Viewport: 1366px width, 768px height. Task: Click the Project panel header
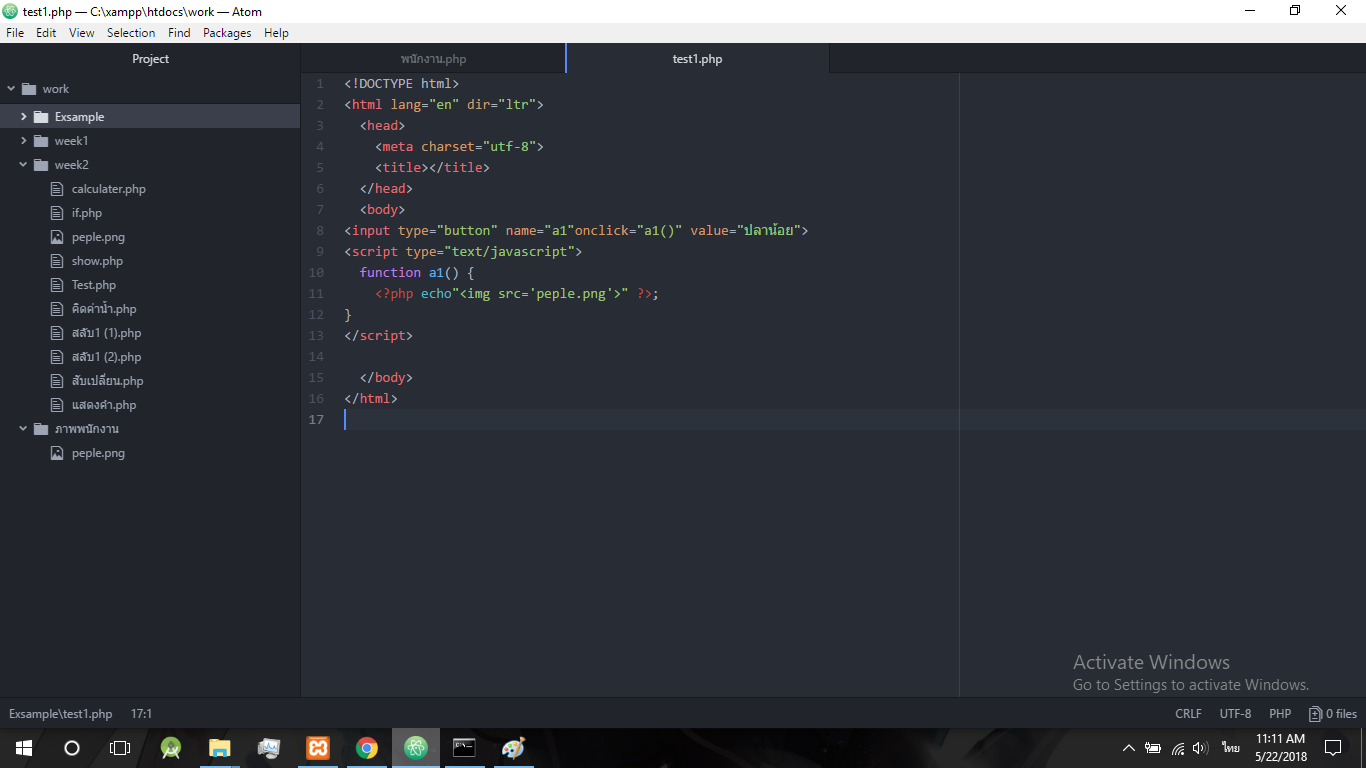pyautogui.click(x=150, y=59)
